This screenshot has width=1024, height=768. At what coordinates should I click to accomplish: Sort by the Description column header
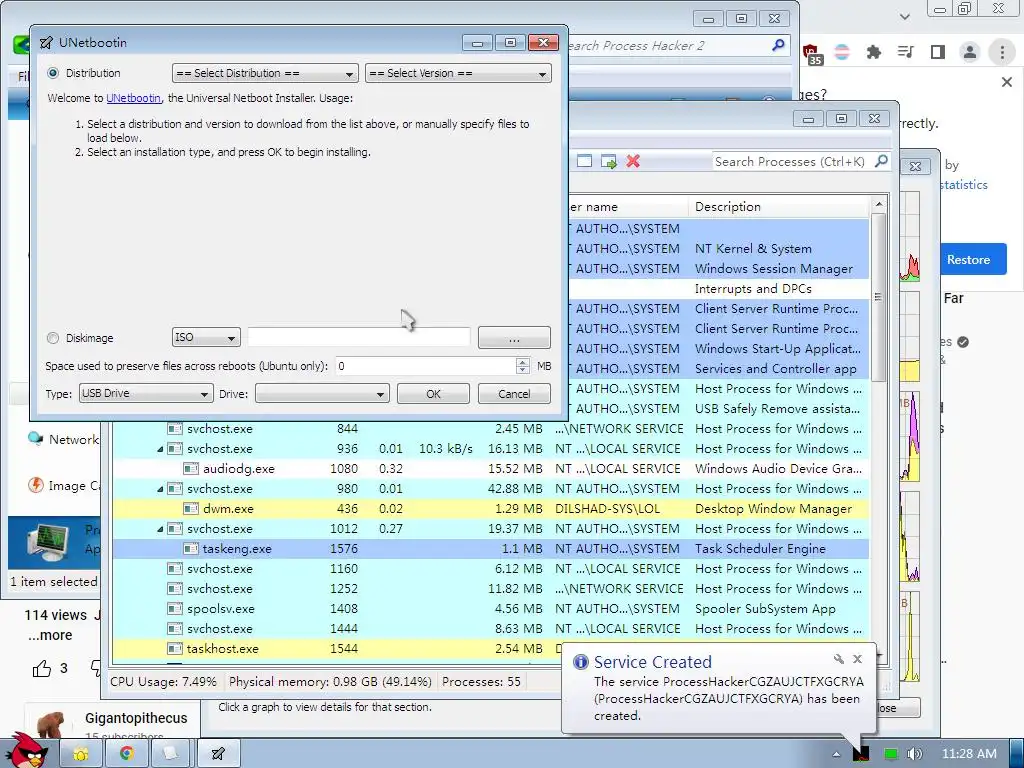[x=778, y=206]
